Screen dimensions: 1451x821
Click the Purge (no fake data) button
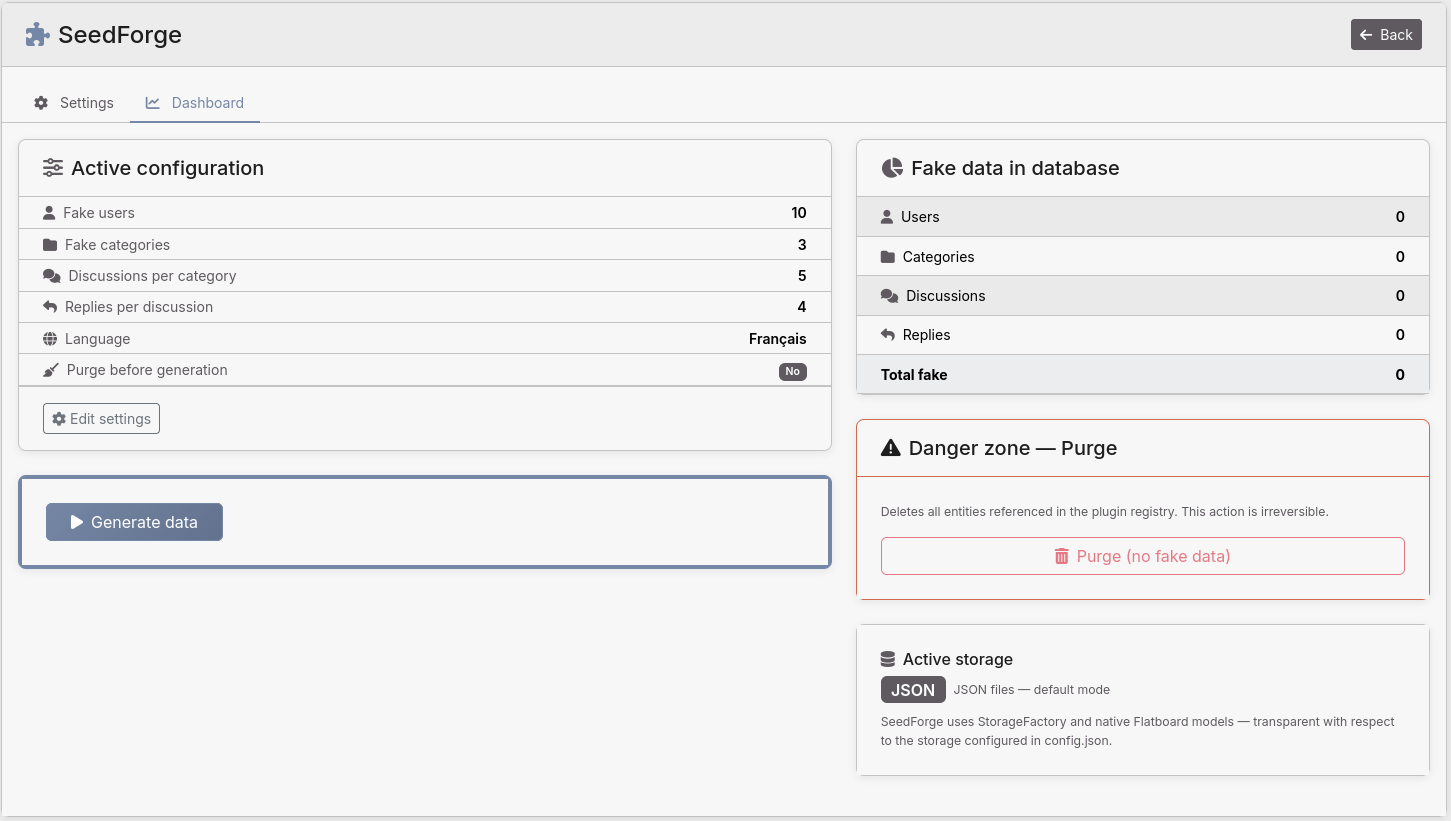[1142, 556]
